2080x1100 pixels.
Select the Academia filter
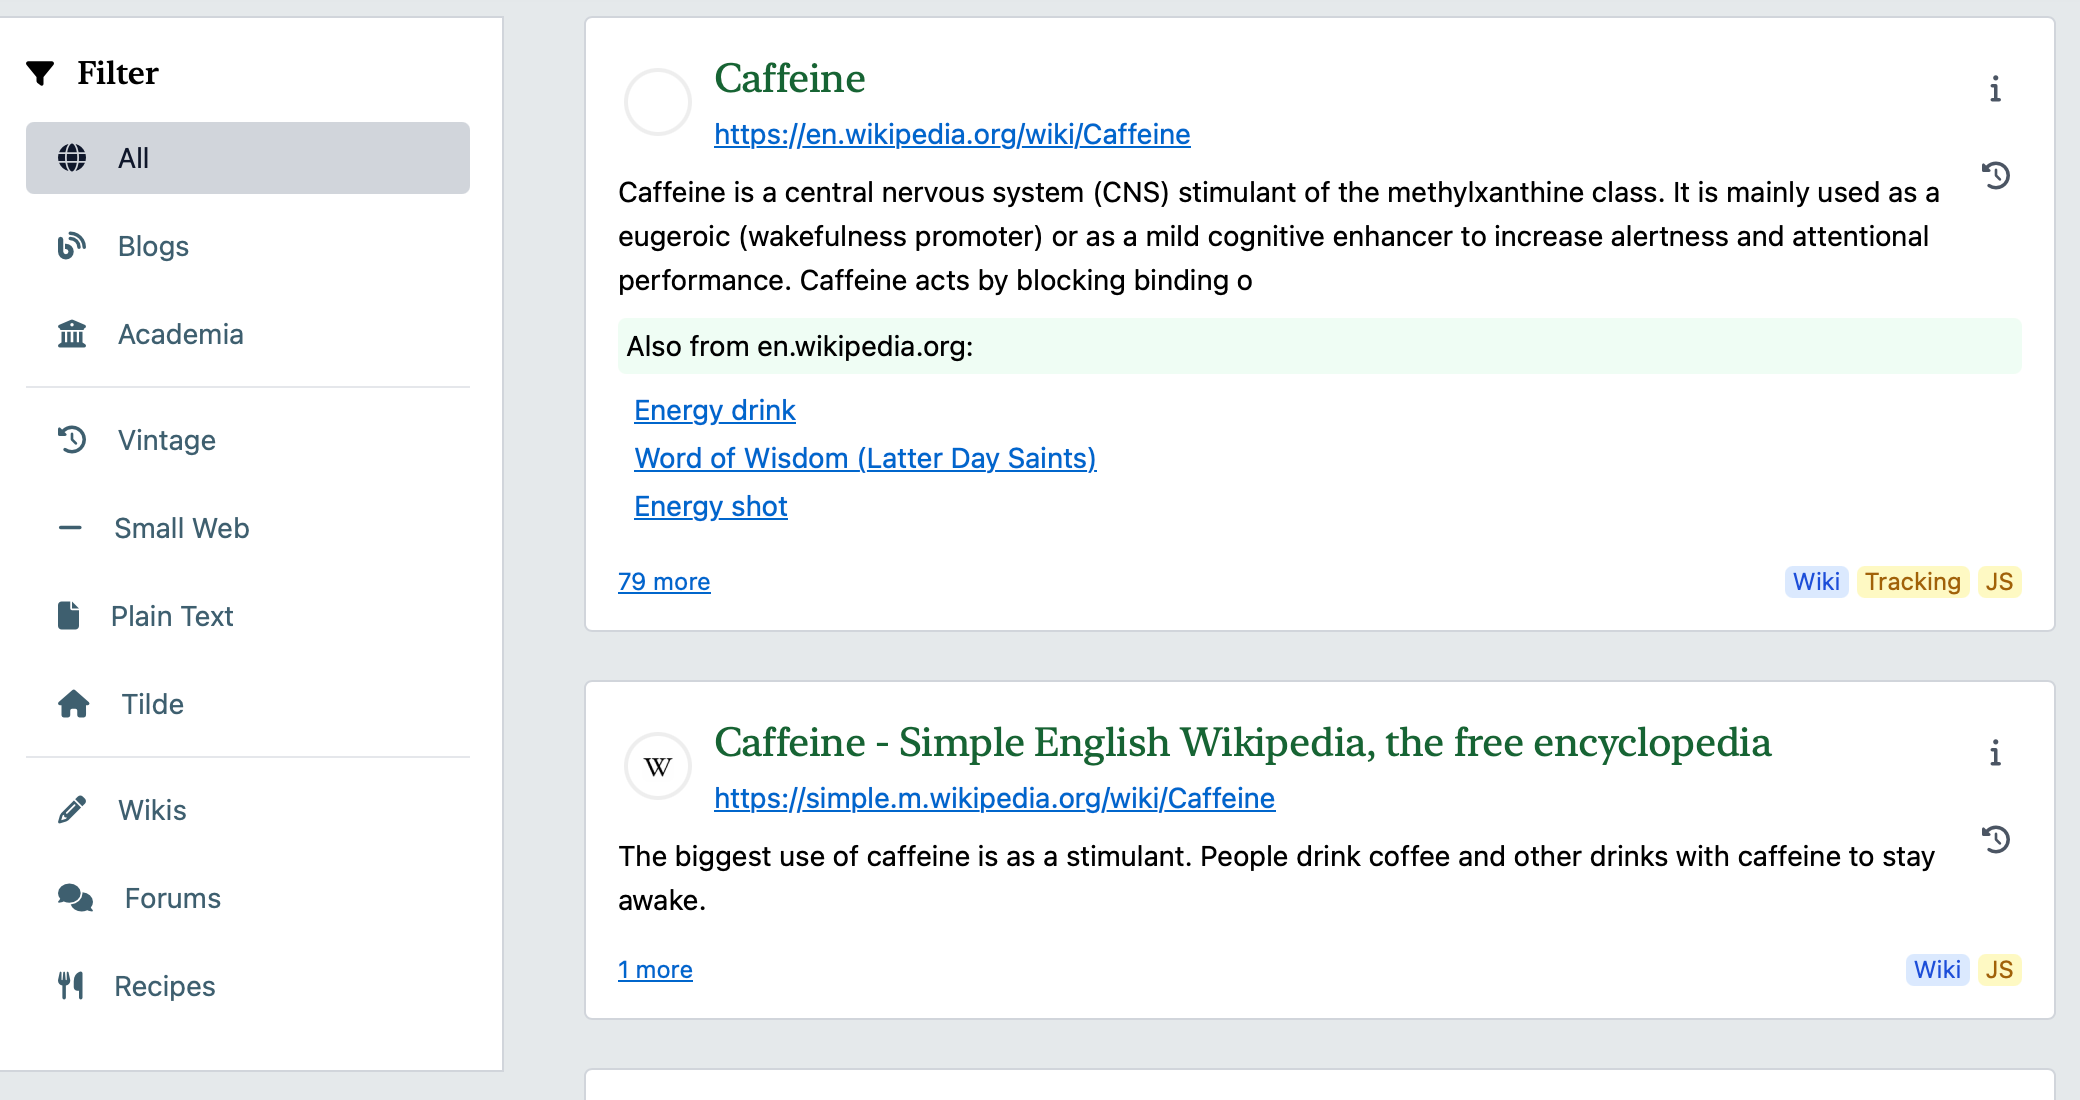[248, 334]
